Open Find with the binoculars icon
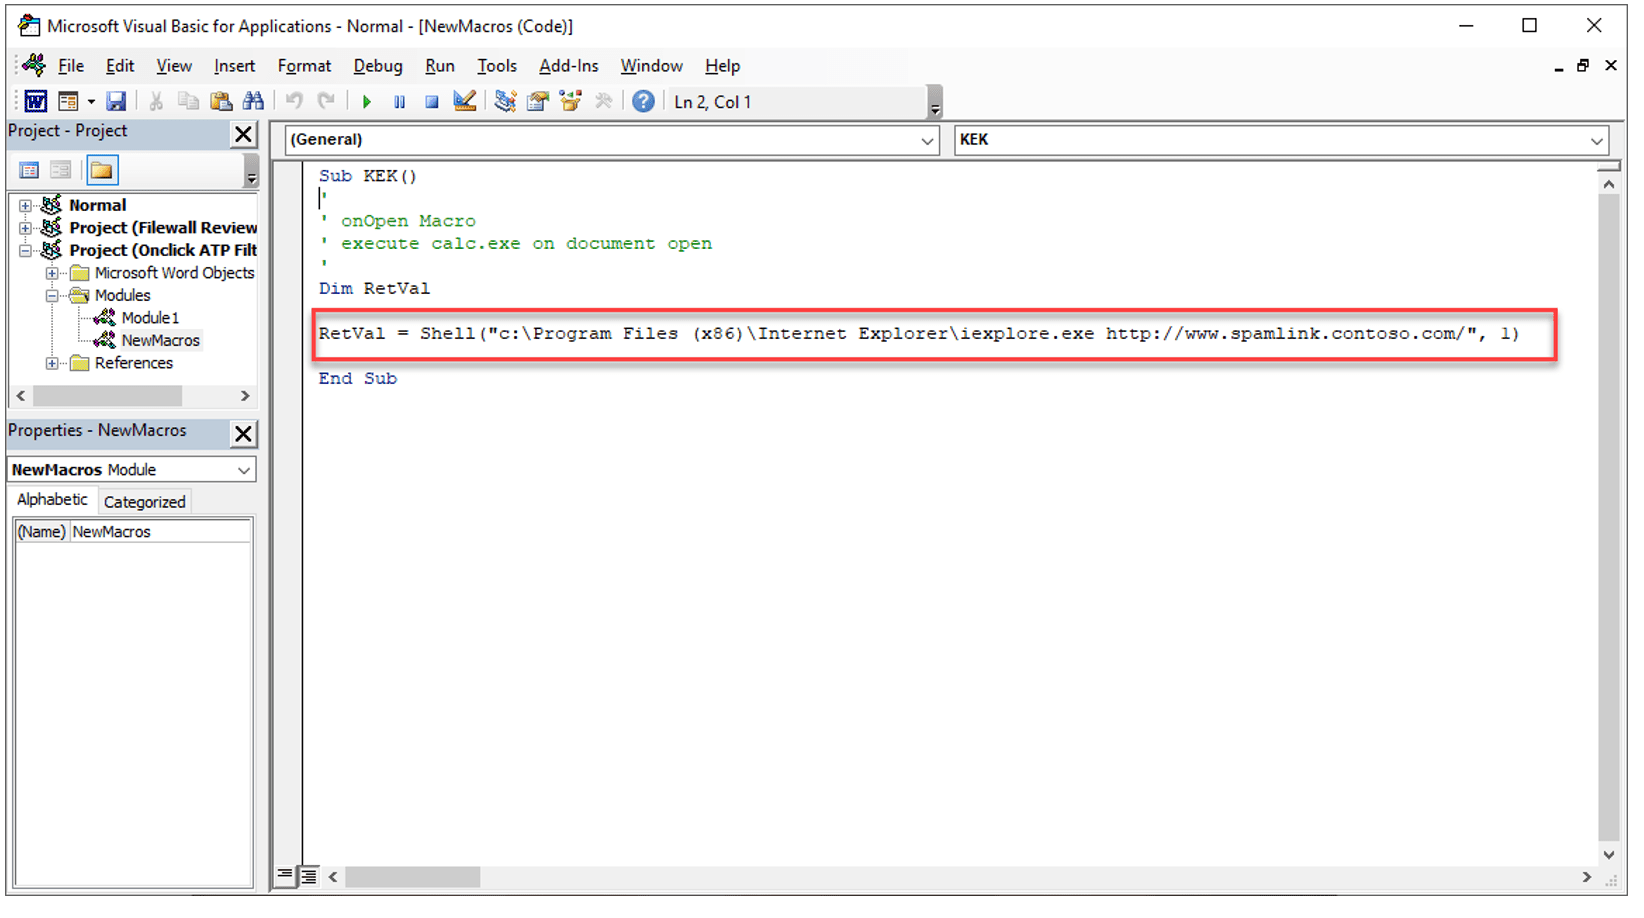 253,102
